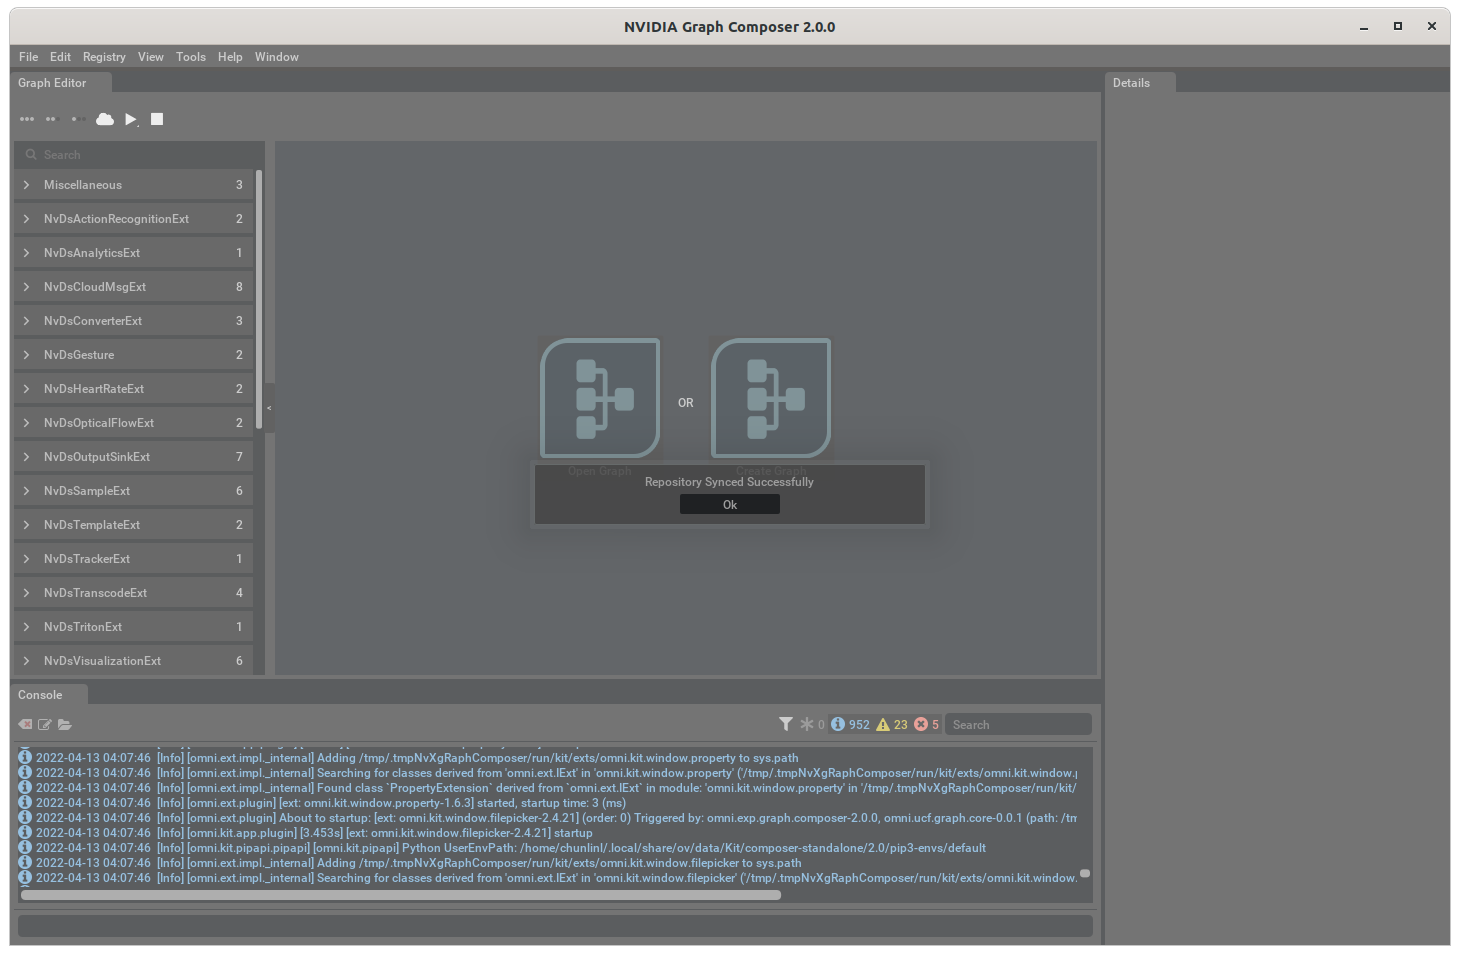Expand the NvDsCloudMsgExt category
1460x955 pixels.
coord(27,286)
